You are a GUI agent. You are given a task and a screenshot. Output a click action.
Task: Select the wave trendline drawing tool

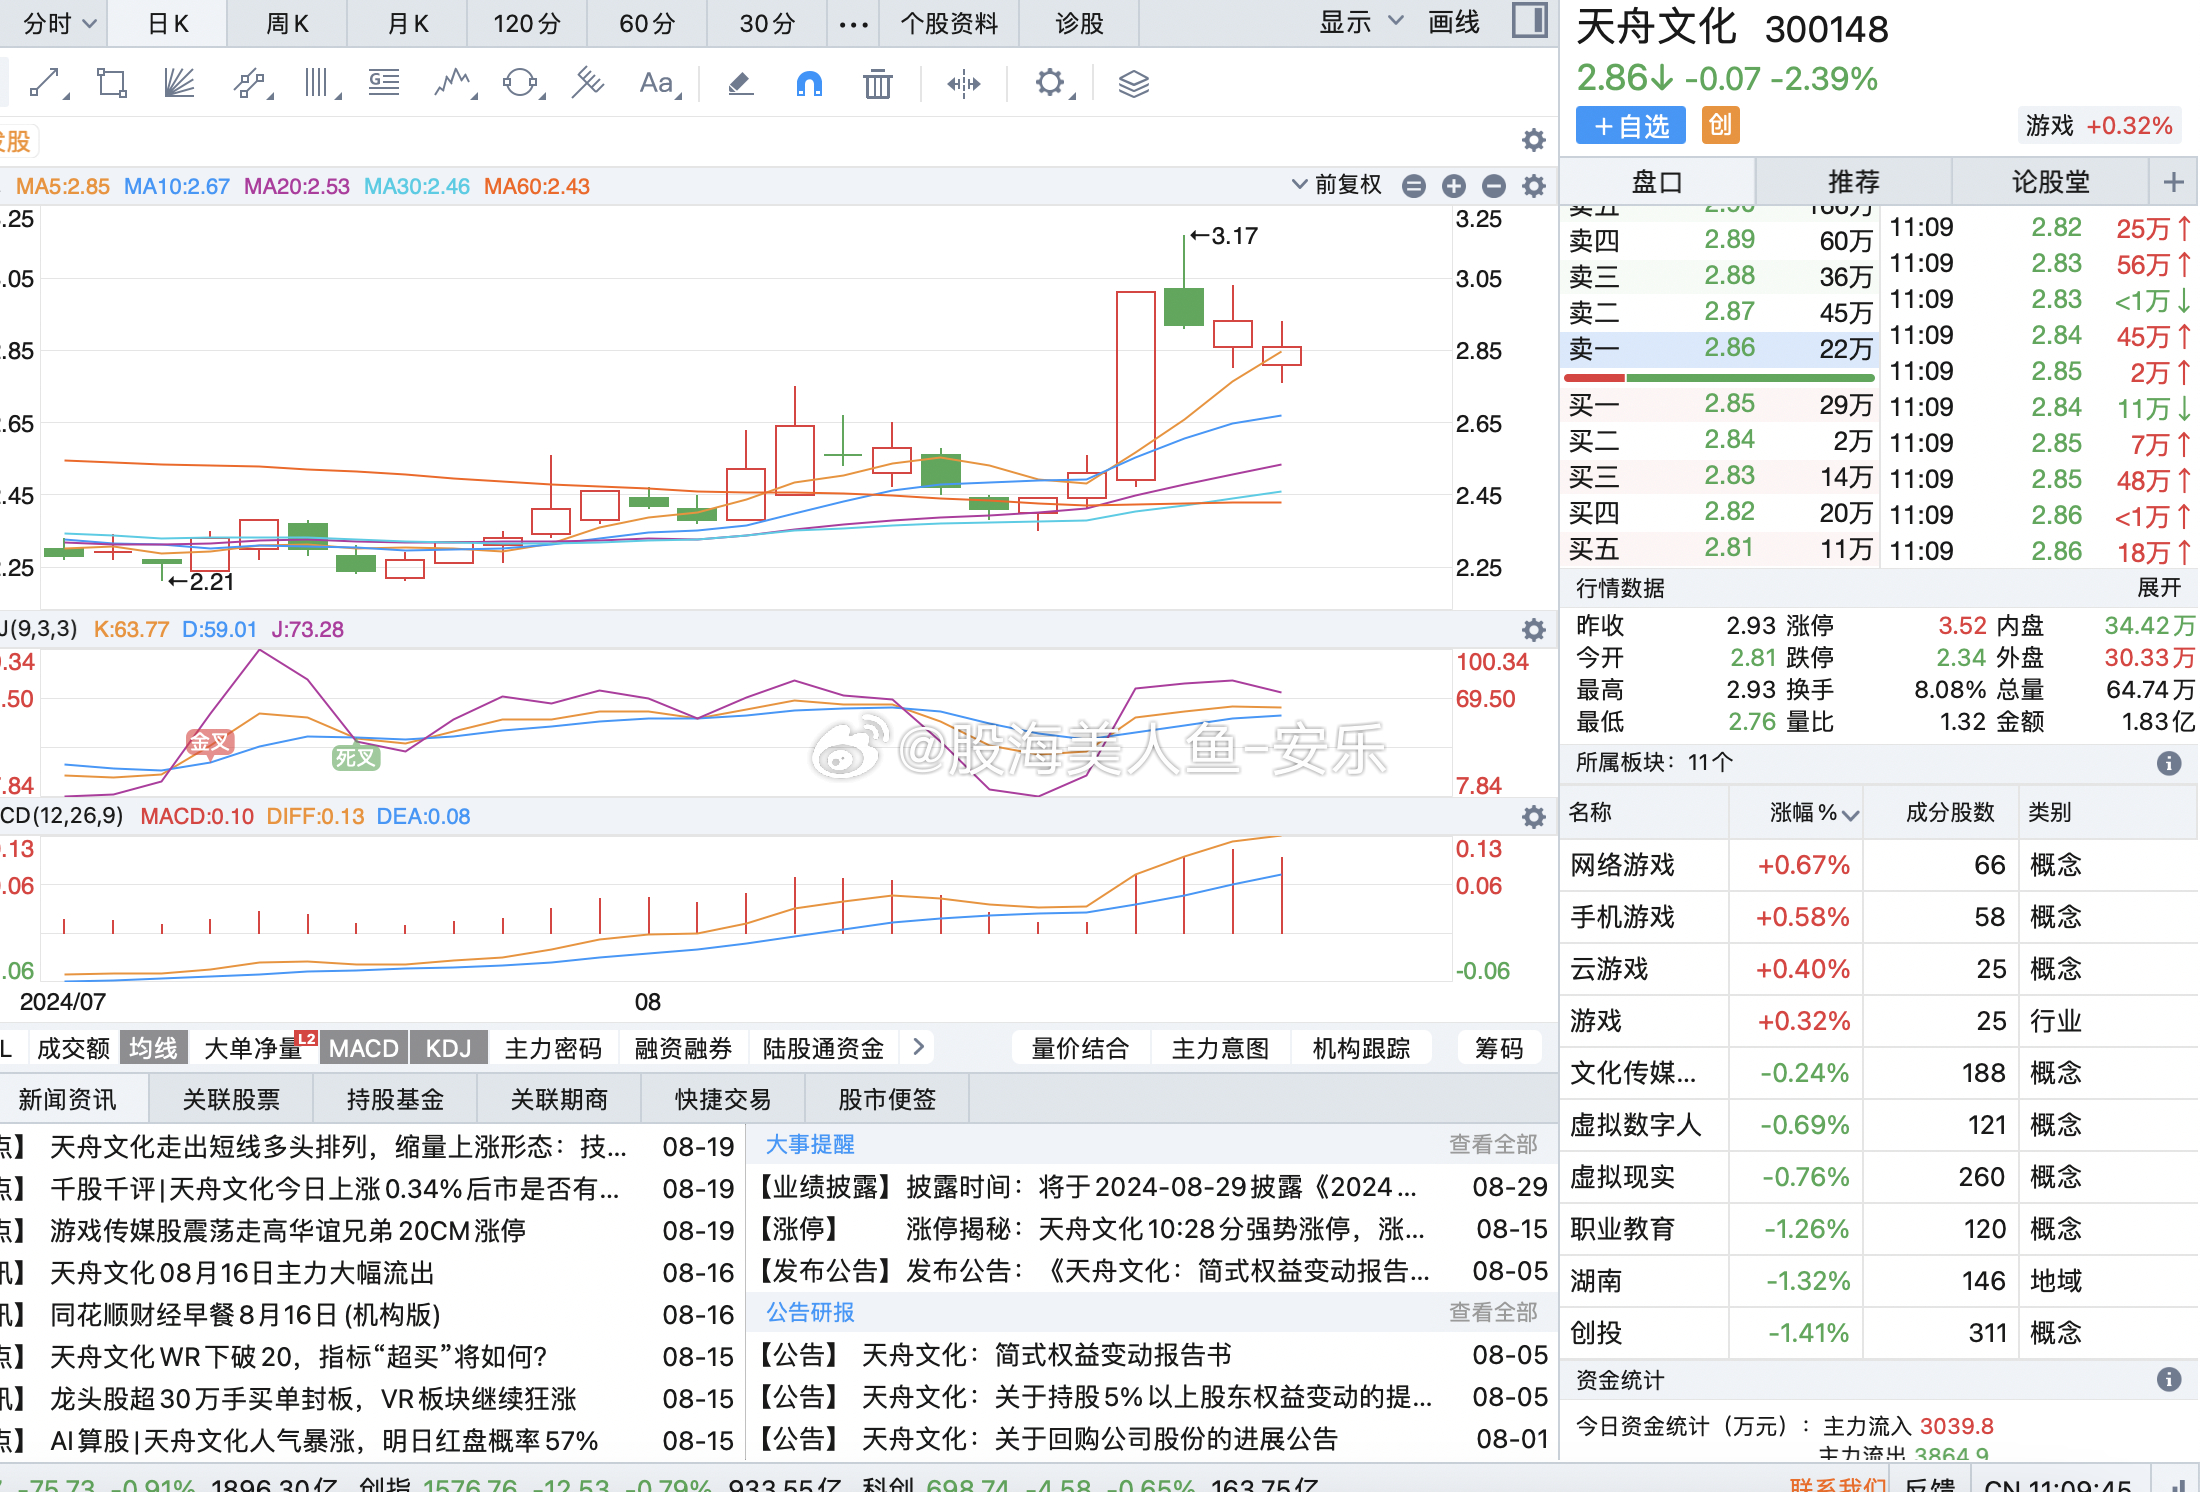click(452, 83)
